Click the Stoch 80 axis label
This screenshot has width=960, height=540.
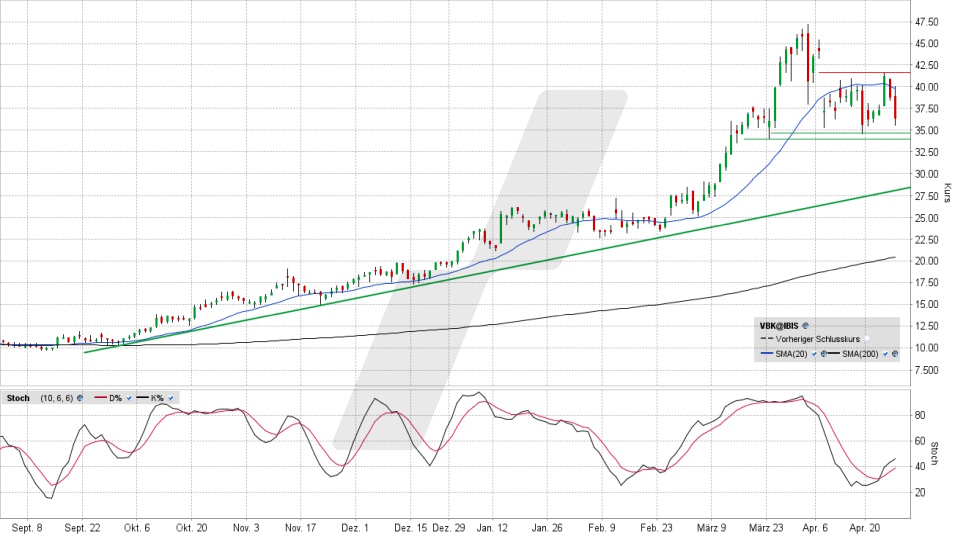[920, 415]
